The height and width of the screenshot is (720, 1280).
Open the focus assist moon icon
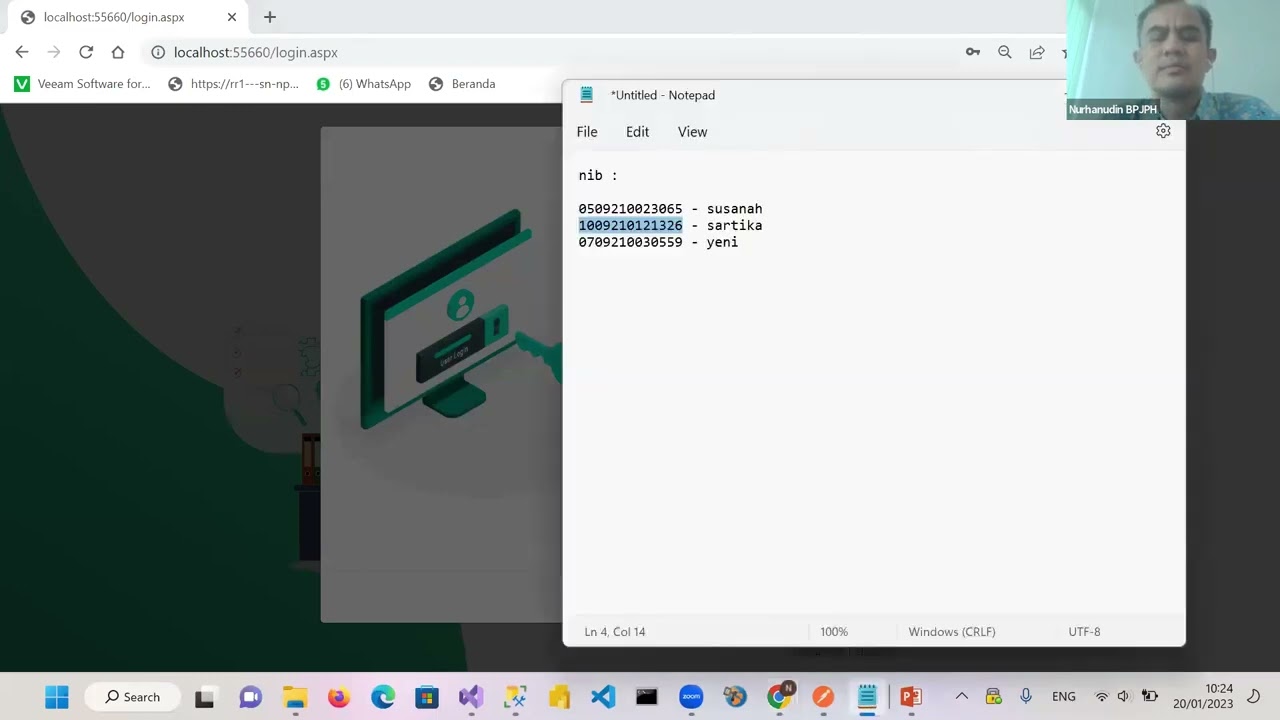pos(1254,697)
